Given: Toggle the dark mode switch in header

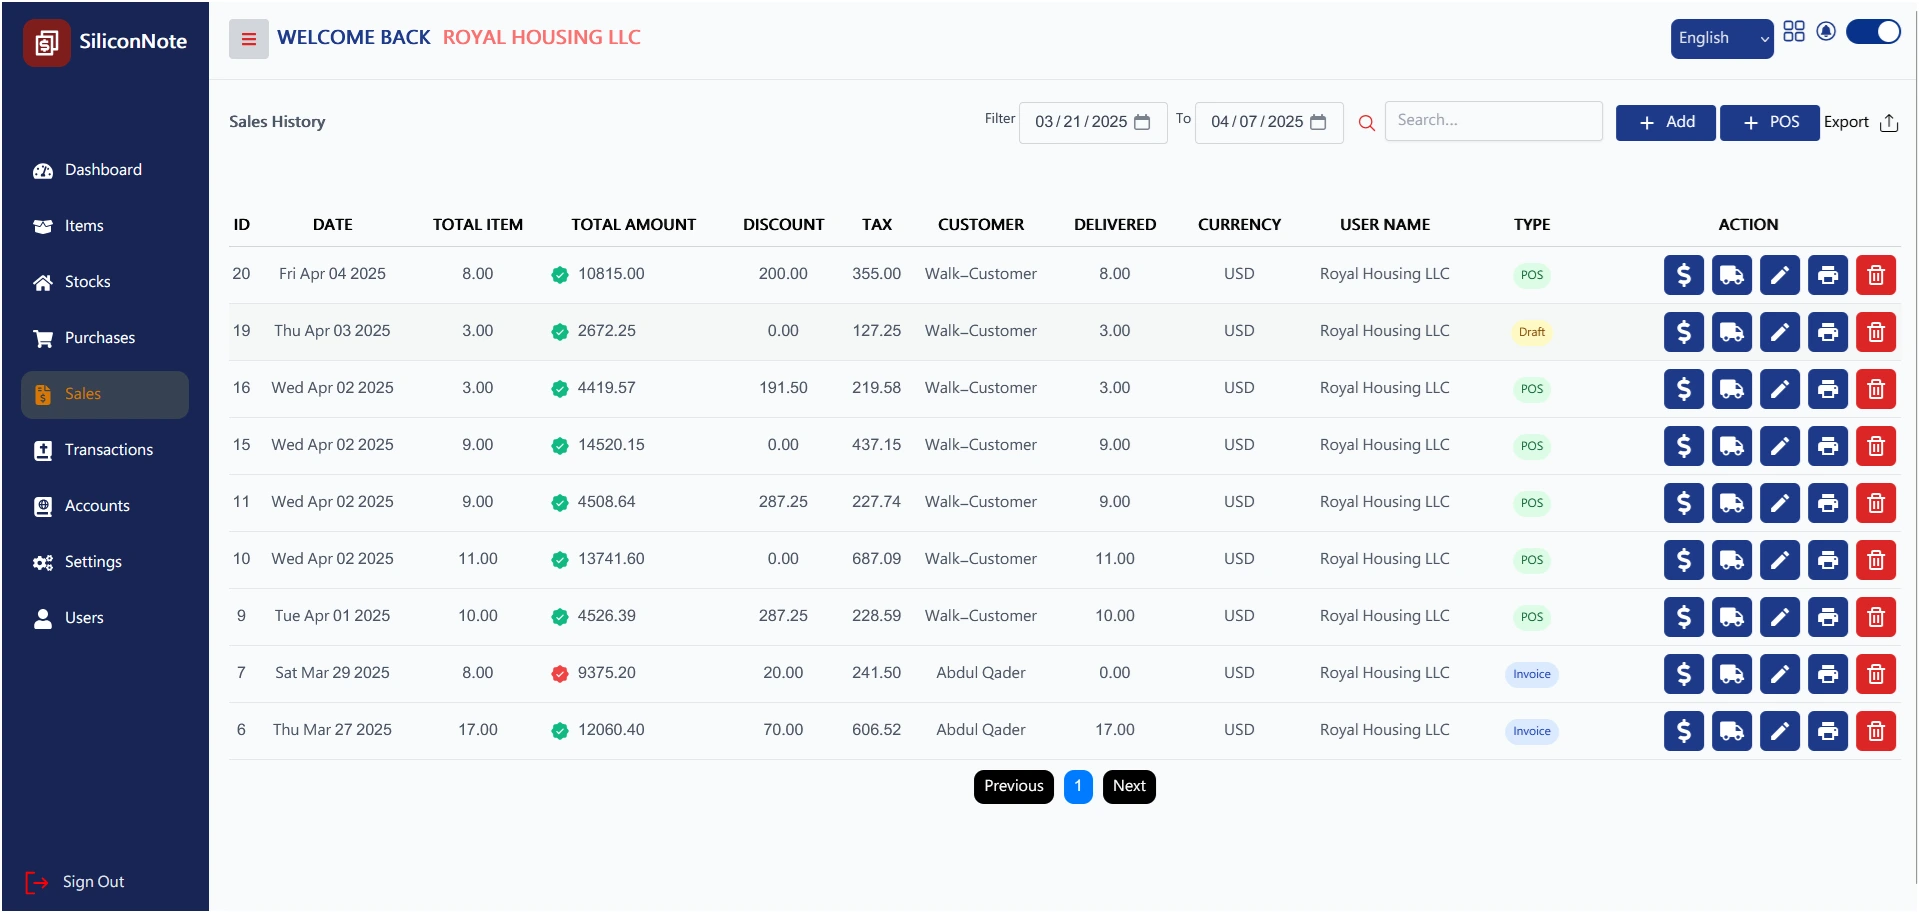Looking at the screenshot, I should tap(1872, 32).
